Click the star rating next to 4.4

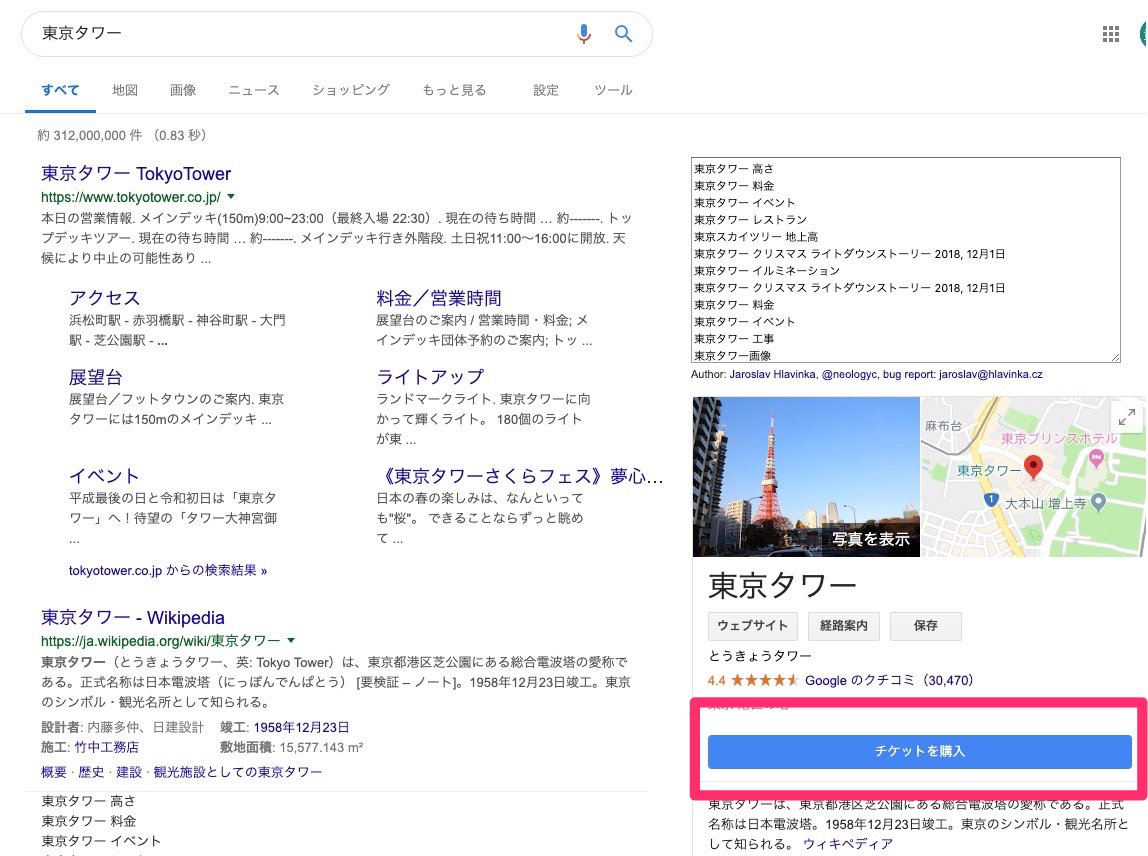click(x=764, y=680)
